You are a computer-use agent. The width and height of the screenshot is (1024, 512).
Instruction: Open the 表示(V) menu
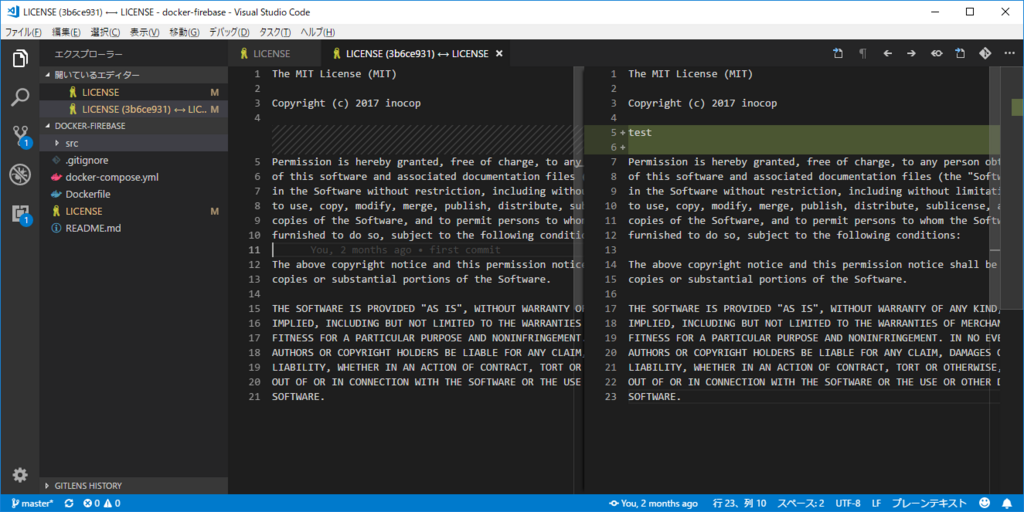144,32
